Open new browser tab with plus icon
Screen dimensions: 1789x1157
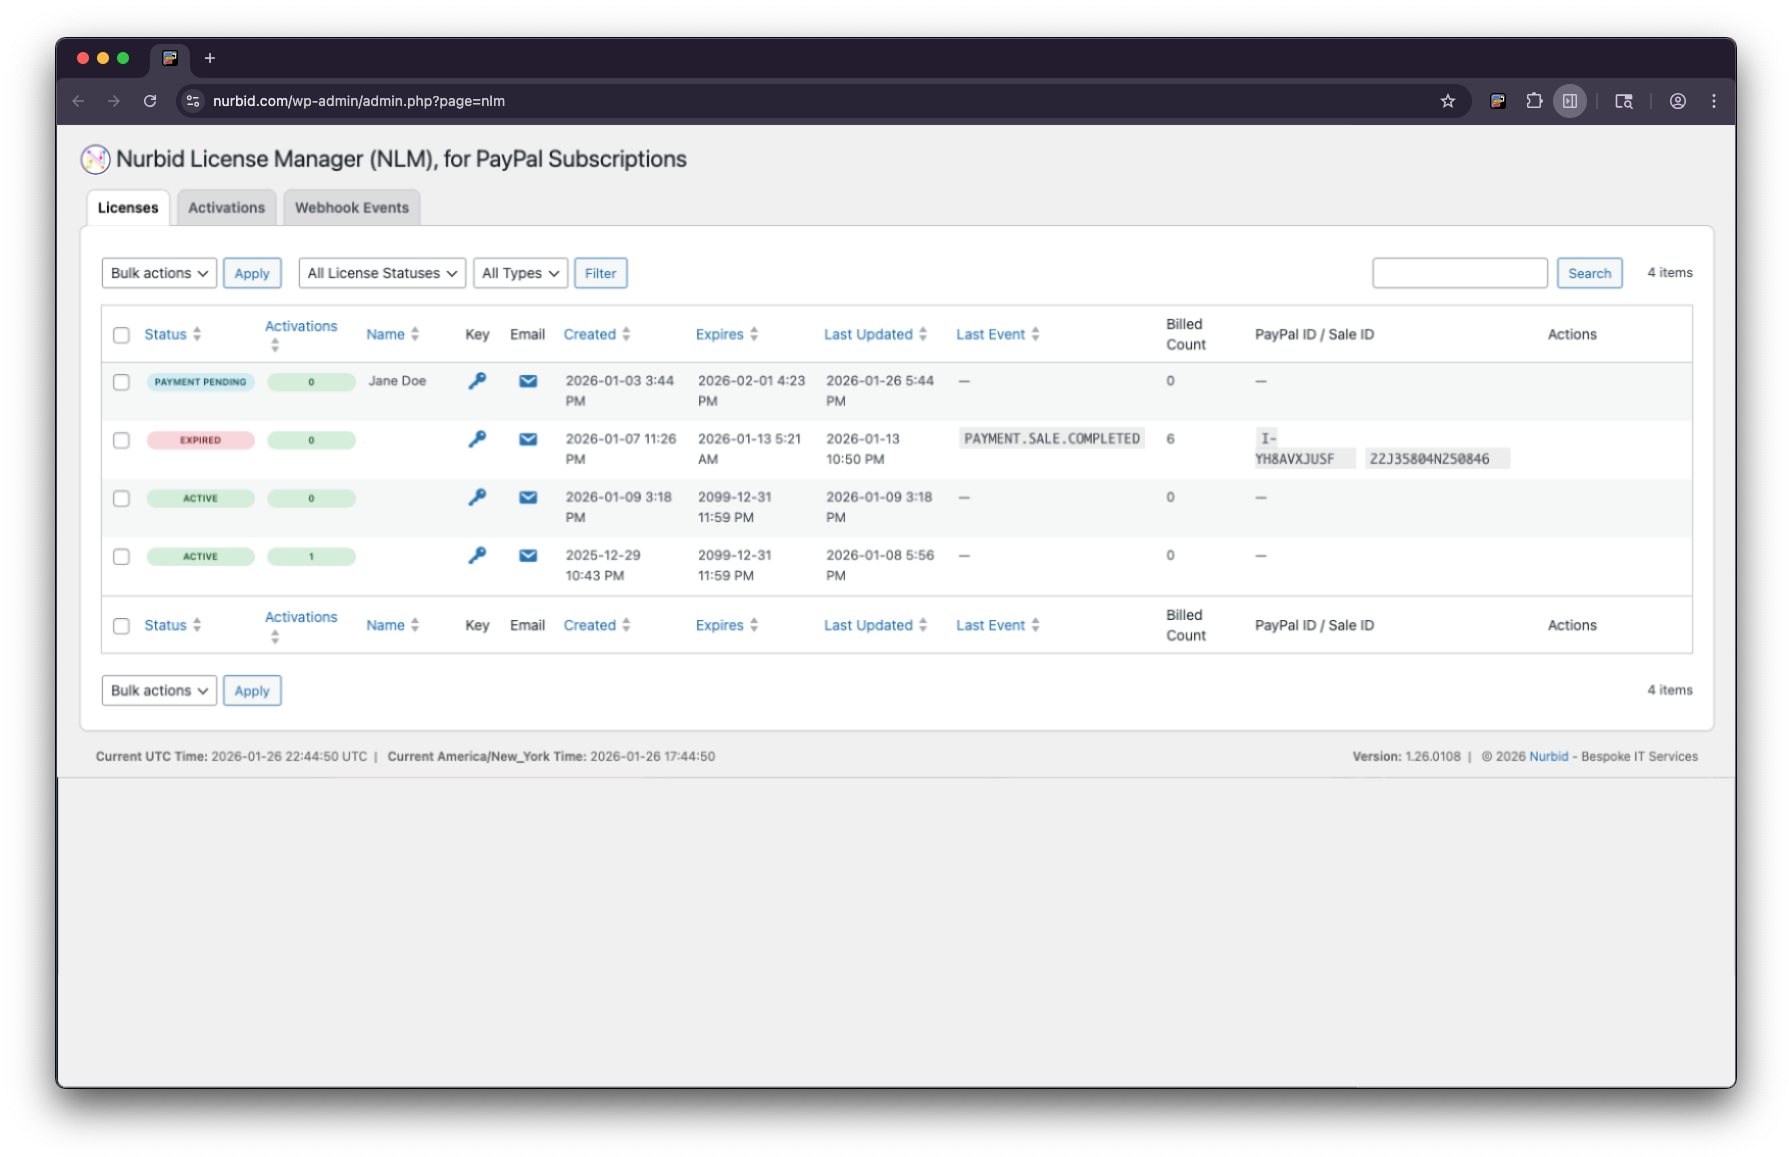210,58
